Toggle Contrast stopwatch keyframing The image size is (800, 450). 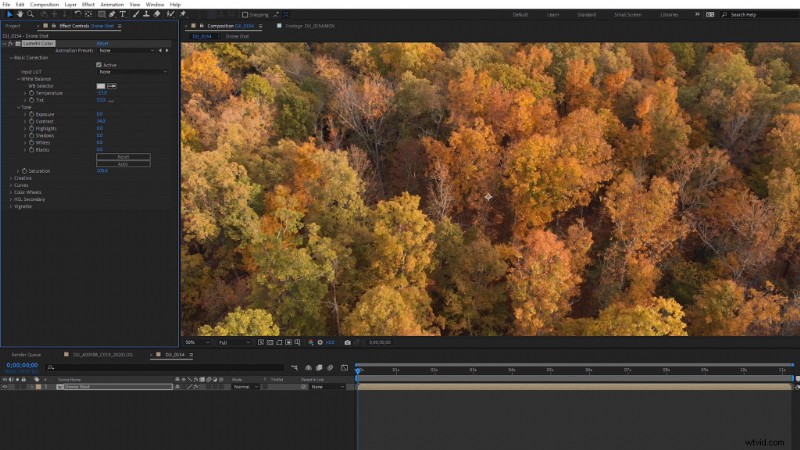click(32, 121)
